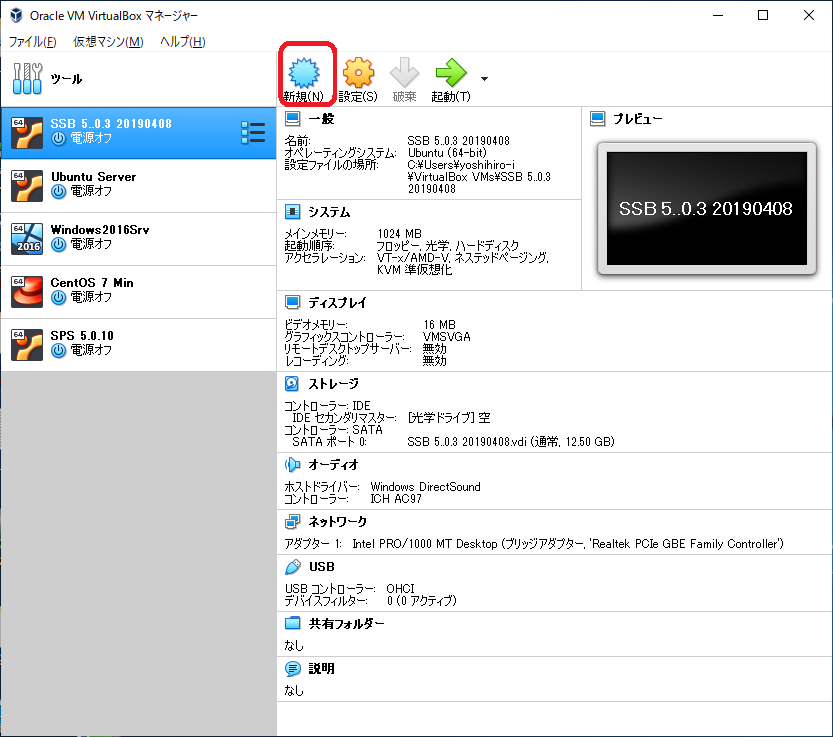
Task: Click the ツール label in sidebar
Action: [x=66, y=79]
